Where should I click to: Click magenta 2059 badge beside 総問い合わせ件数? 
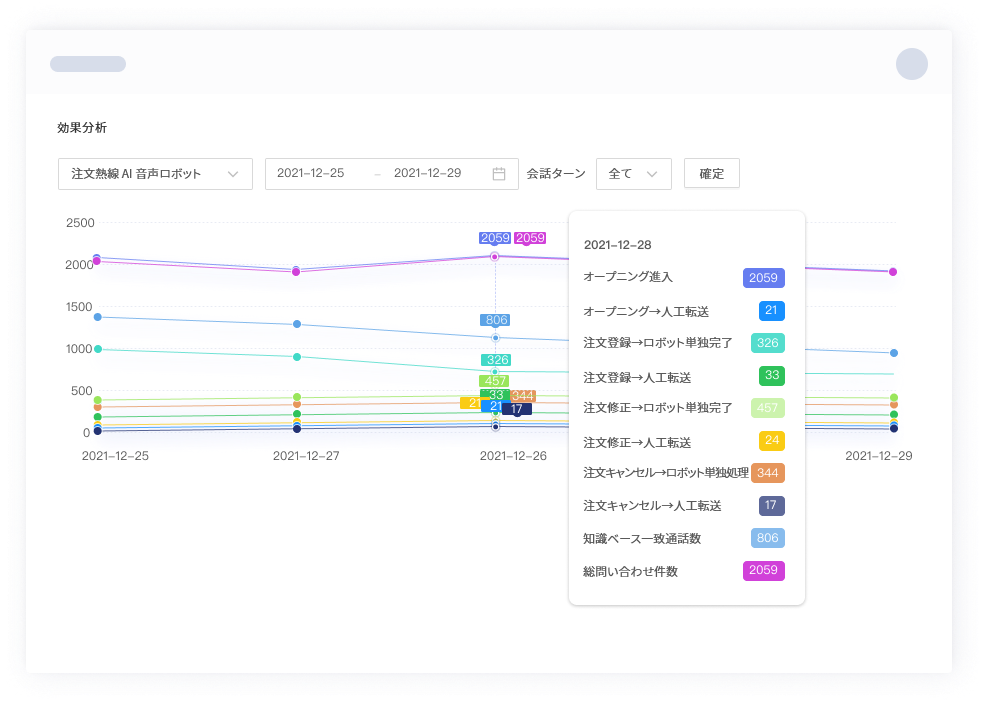click(x=763, y=571)
